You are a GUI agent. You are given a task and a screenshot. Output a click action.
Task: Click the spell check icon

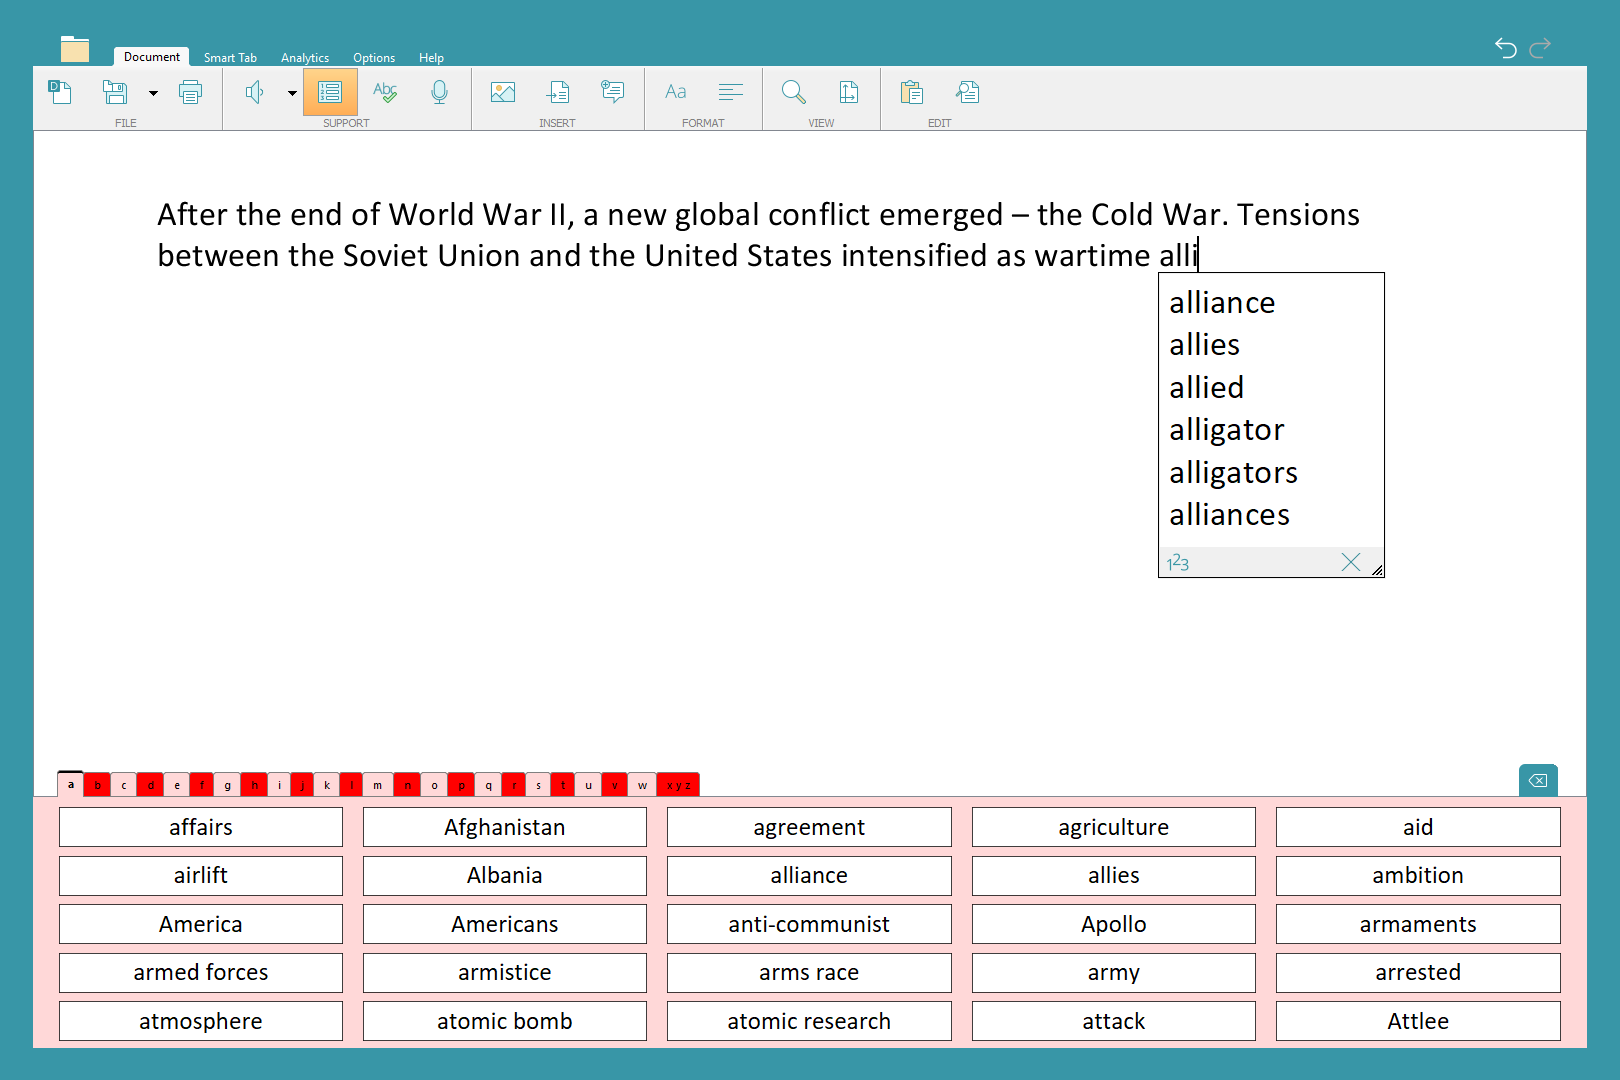385,93
